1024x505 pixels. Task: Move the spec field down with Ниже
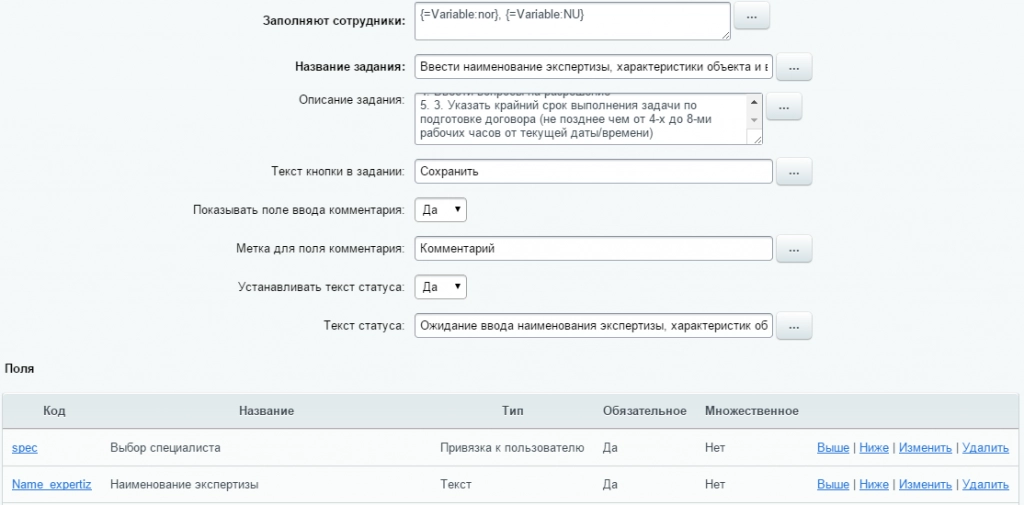click(873, 448)
